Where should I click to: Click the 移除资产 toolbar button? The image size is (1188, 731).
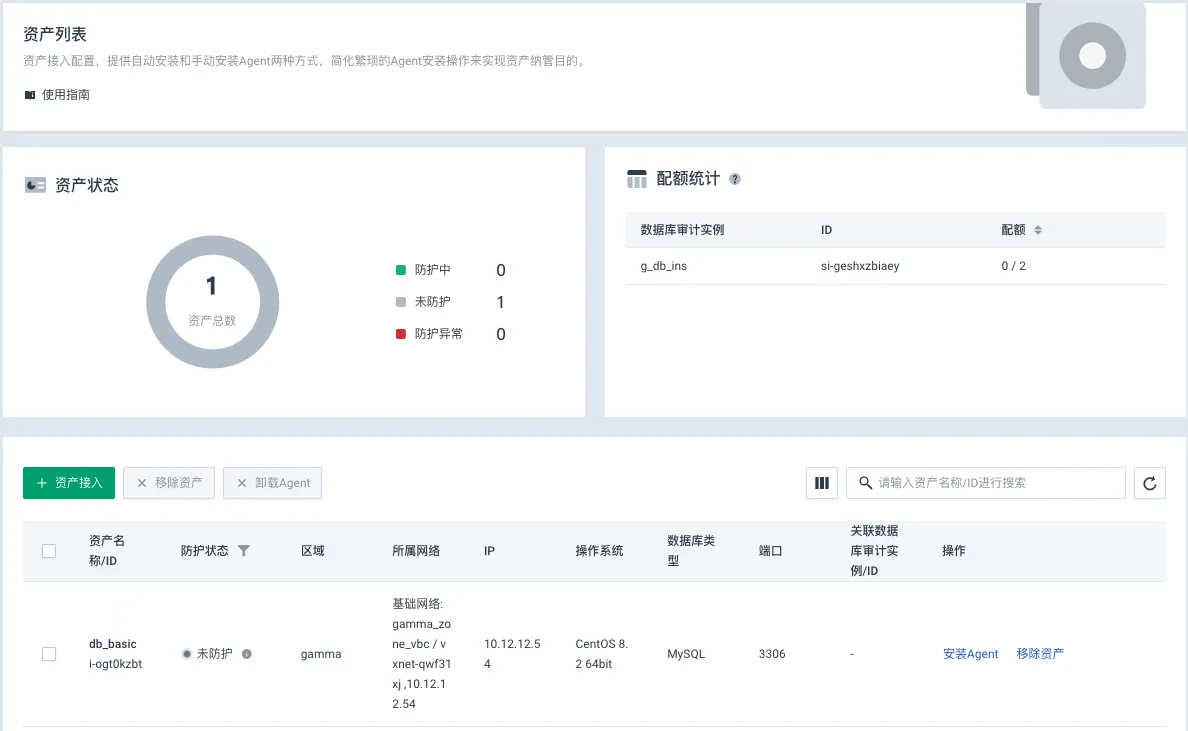(x=169, y=483)
